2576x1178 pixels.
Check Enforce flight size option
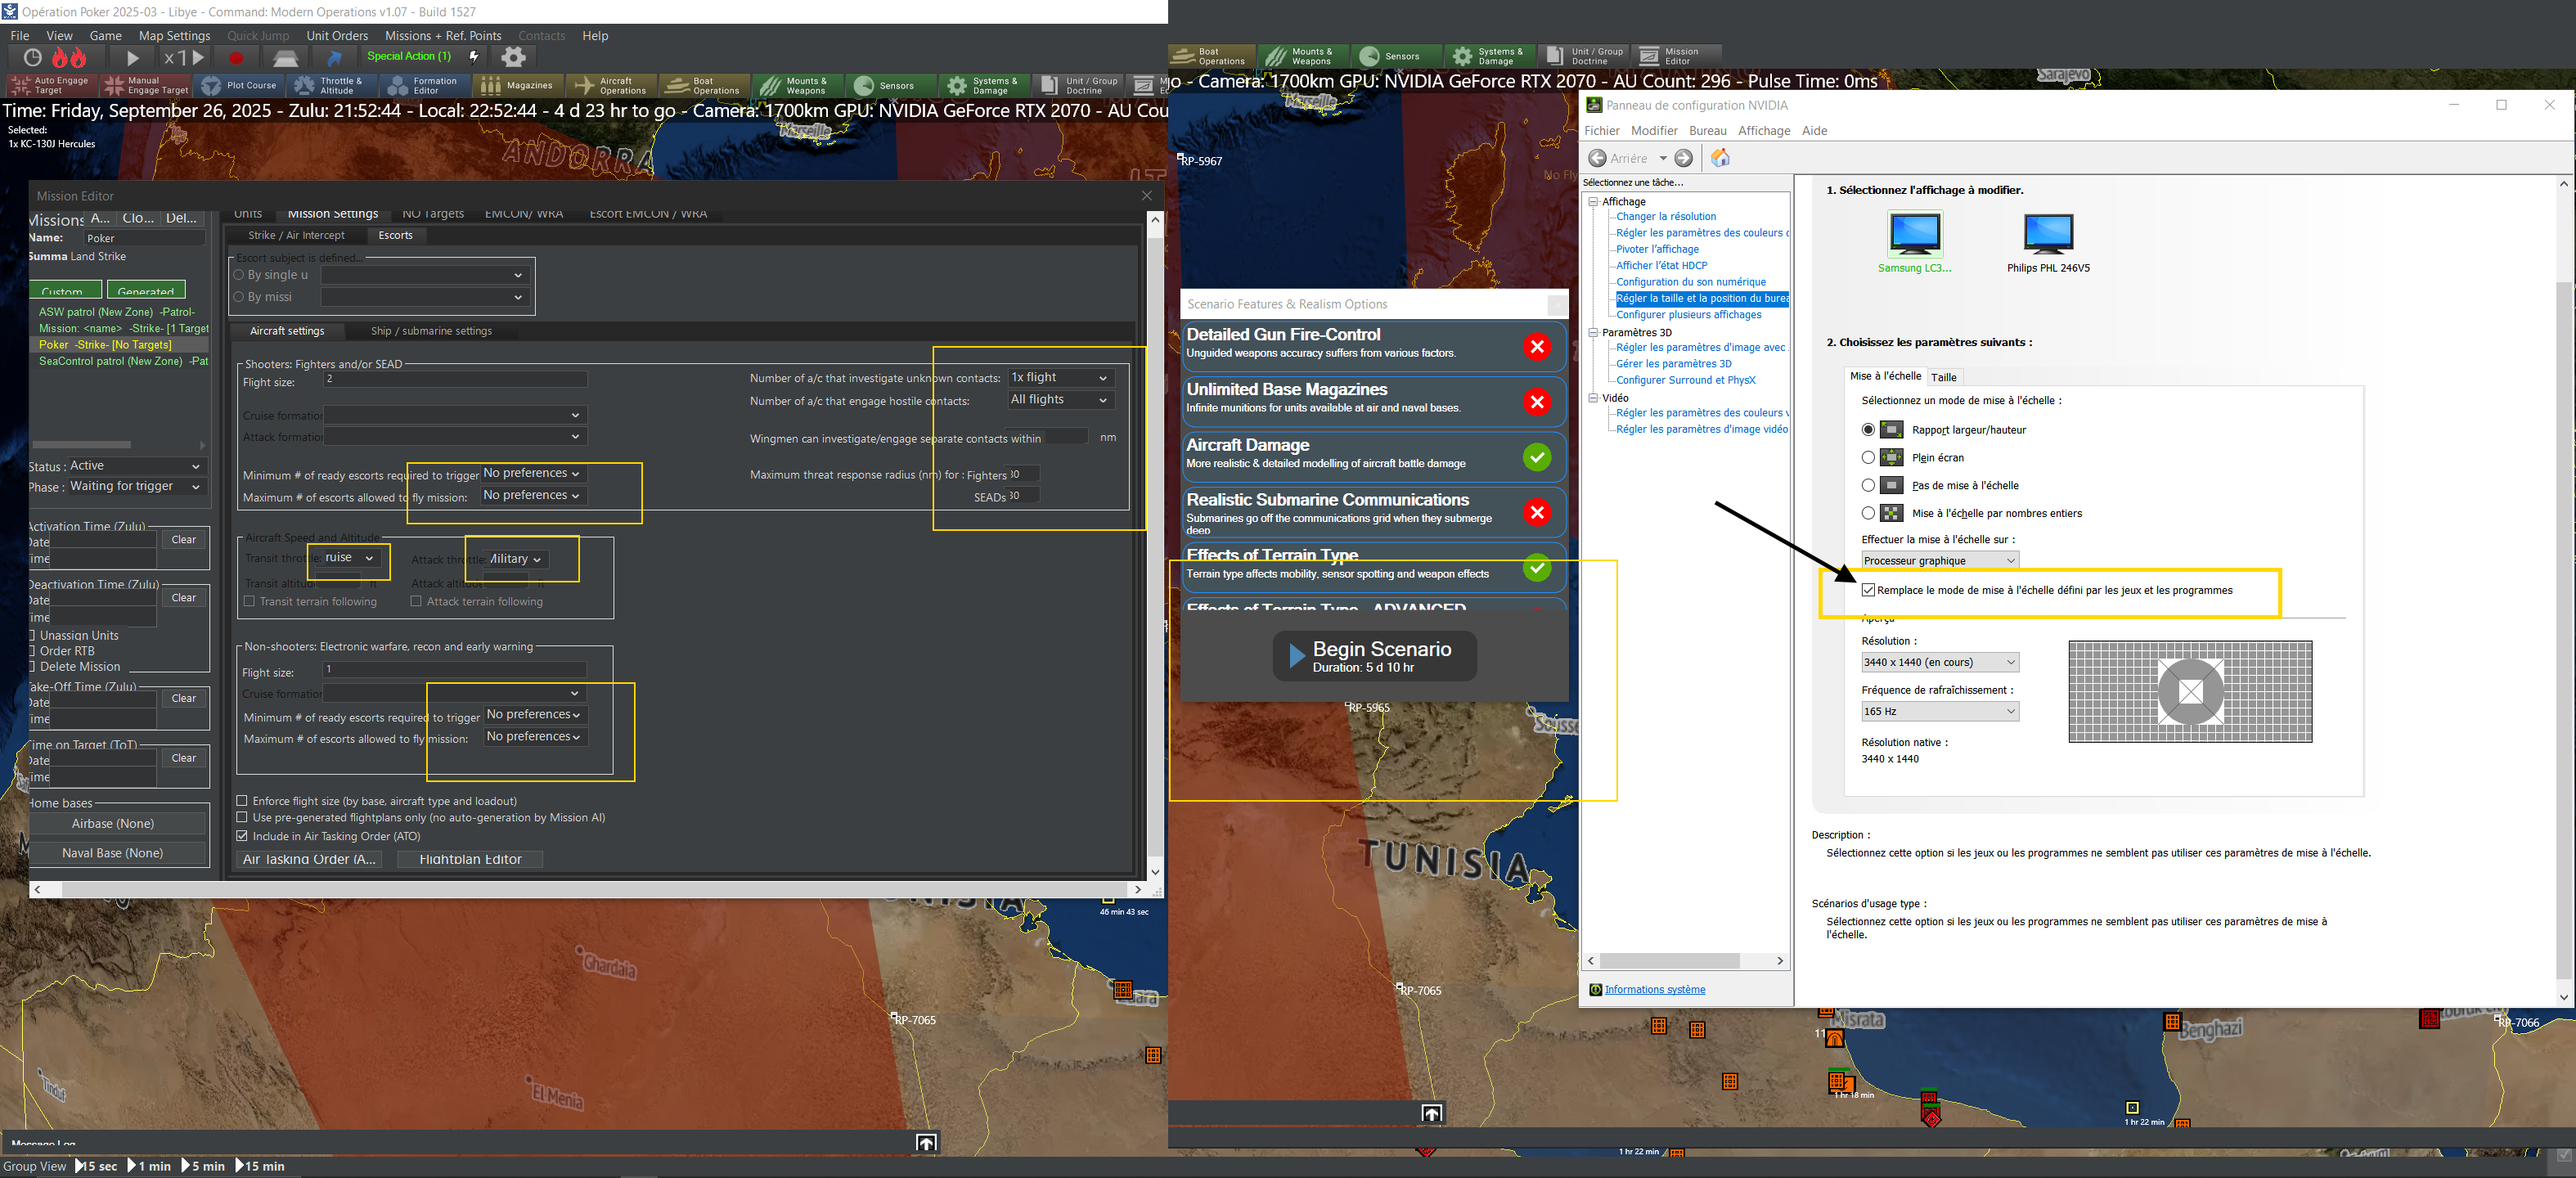[x=242, y=801]
